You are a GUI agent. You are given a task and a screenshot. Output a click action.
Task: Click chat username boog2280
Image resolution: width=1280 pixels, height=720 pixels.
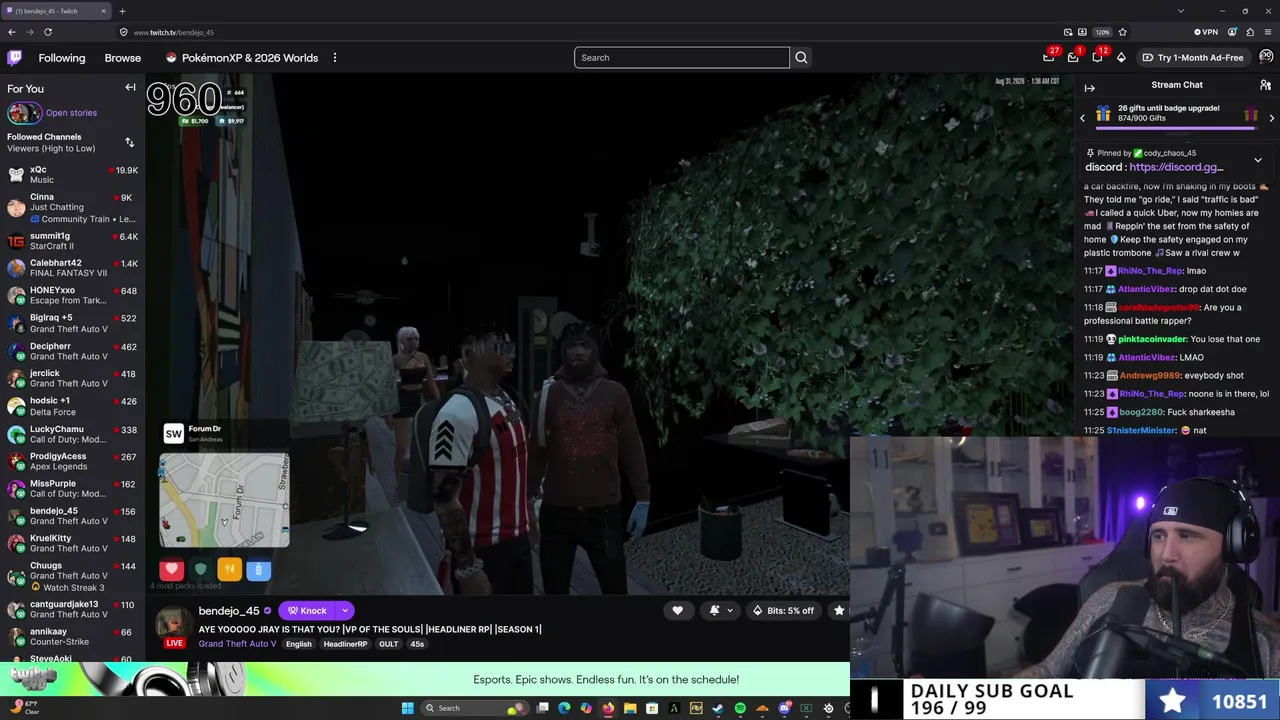(x=1142, y=412)
